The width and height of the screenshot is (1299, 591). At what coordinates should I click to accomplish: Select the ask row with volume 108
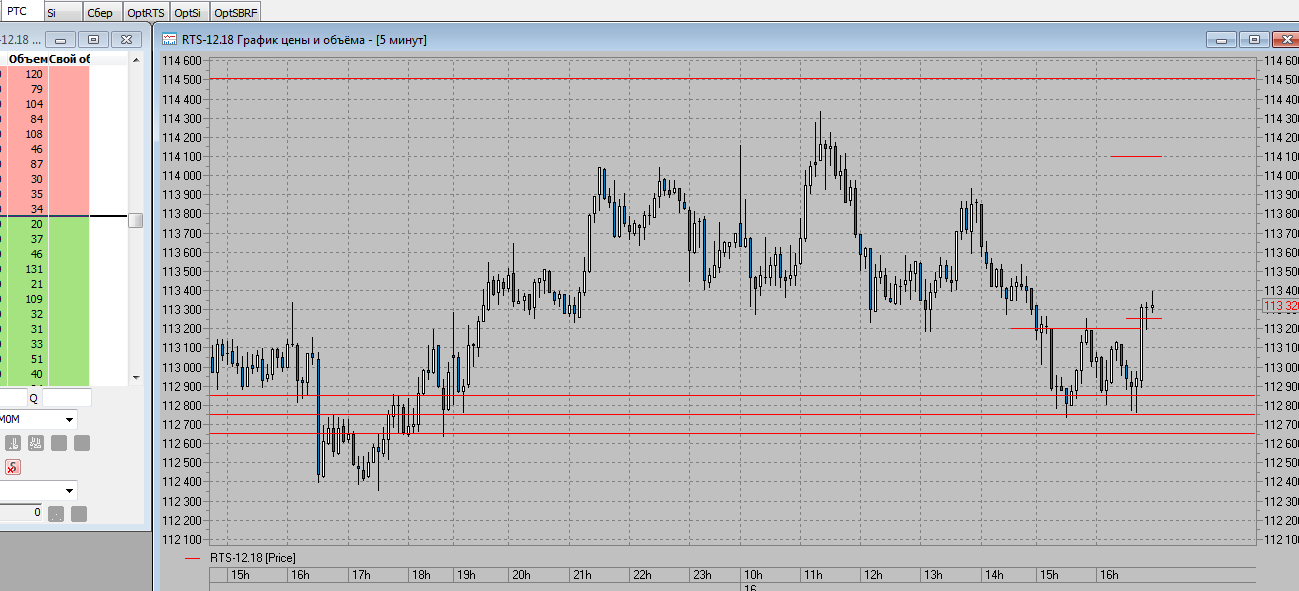(x=45, y=134)
